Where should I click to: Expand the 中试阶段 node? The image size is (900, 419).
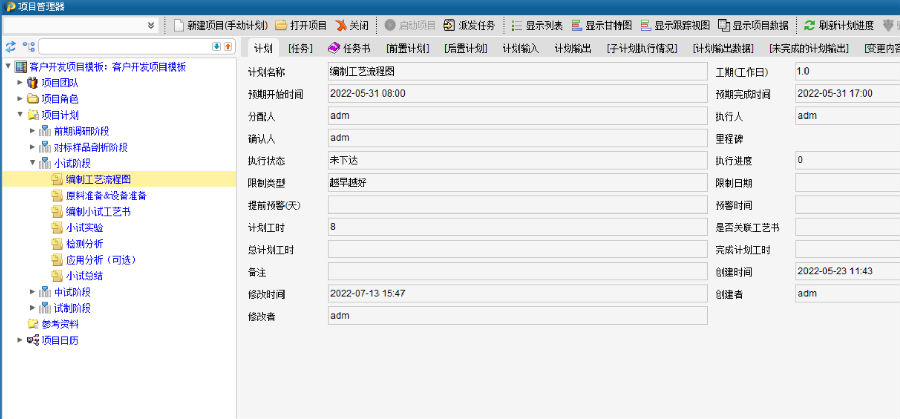[x=32, y=292]
